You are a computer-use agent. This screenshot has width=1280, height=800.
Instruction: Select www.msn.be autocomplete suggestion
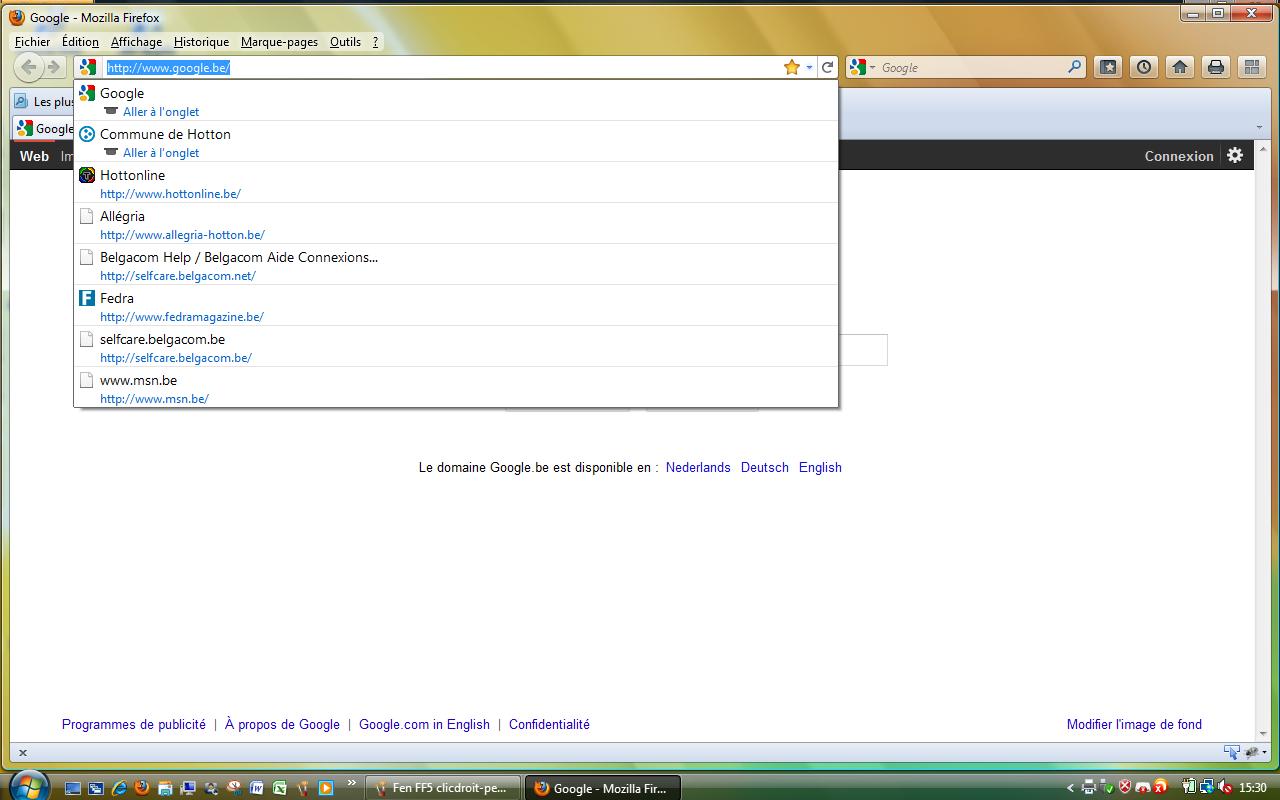(456, 388)
